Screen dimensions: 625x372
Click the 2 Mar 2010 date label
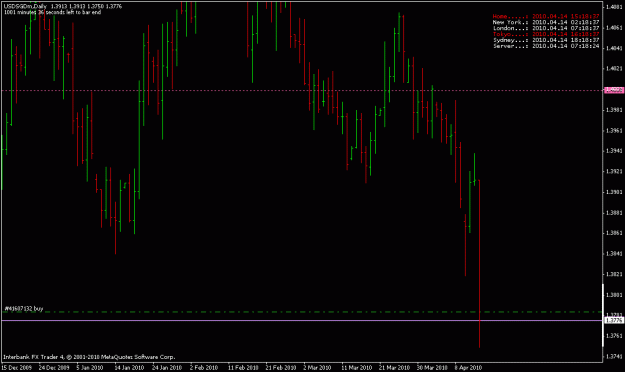point(317,368)
